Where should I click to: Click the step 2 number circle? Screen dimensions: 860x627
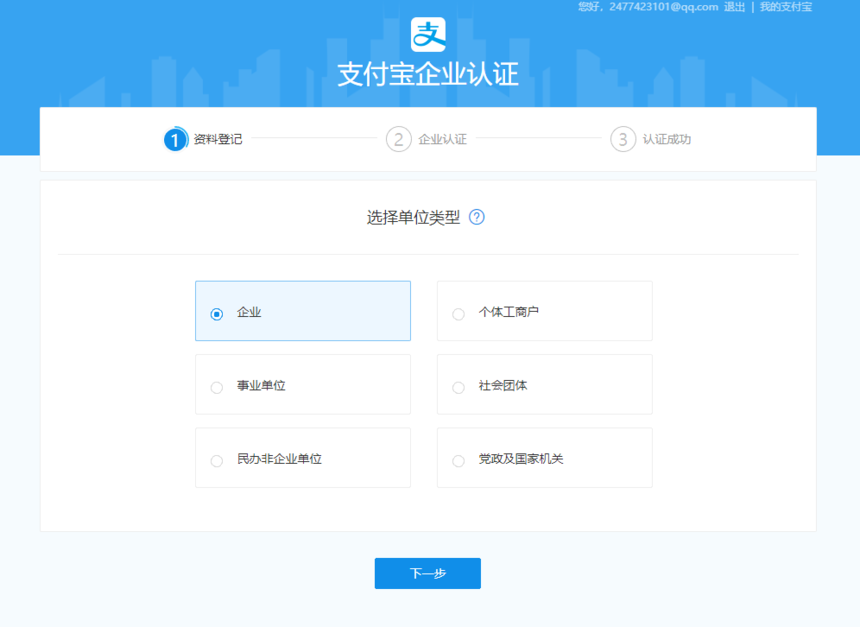coord(399,139)
